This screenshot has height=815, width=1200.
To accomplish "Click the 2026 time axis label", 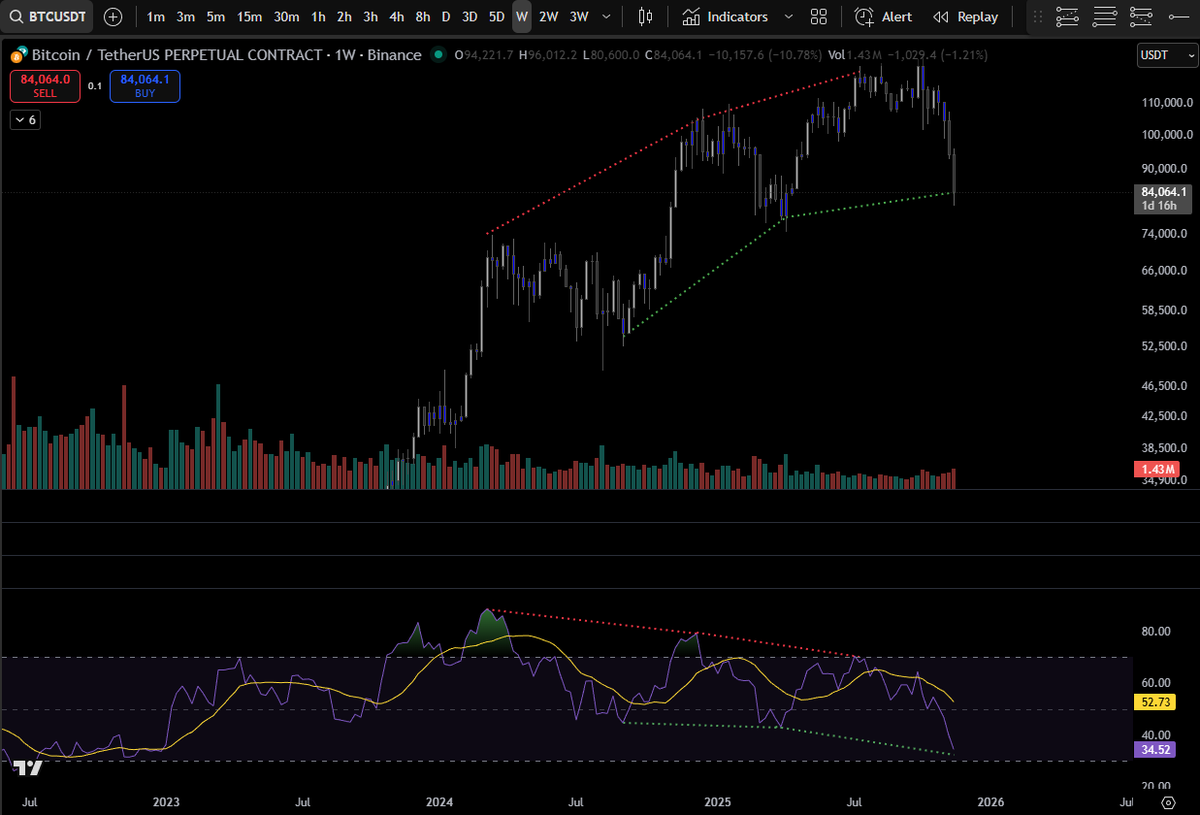I will click(991, 802).
